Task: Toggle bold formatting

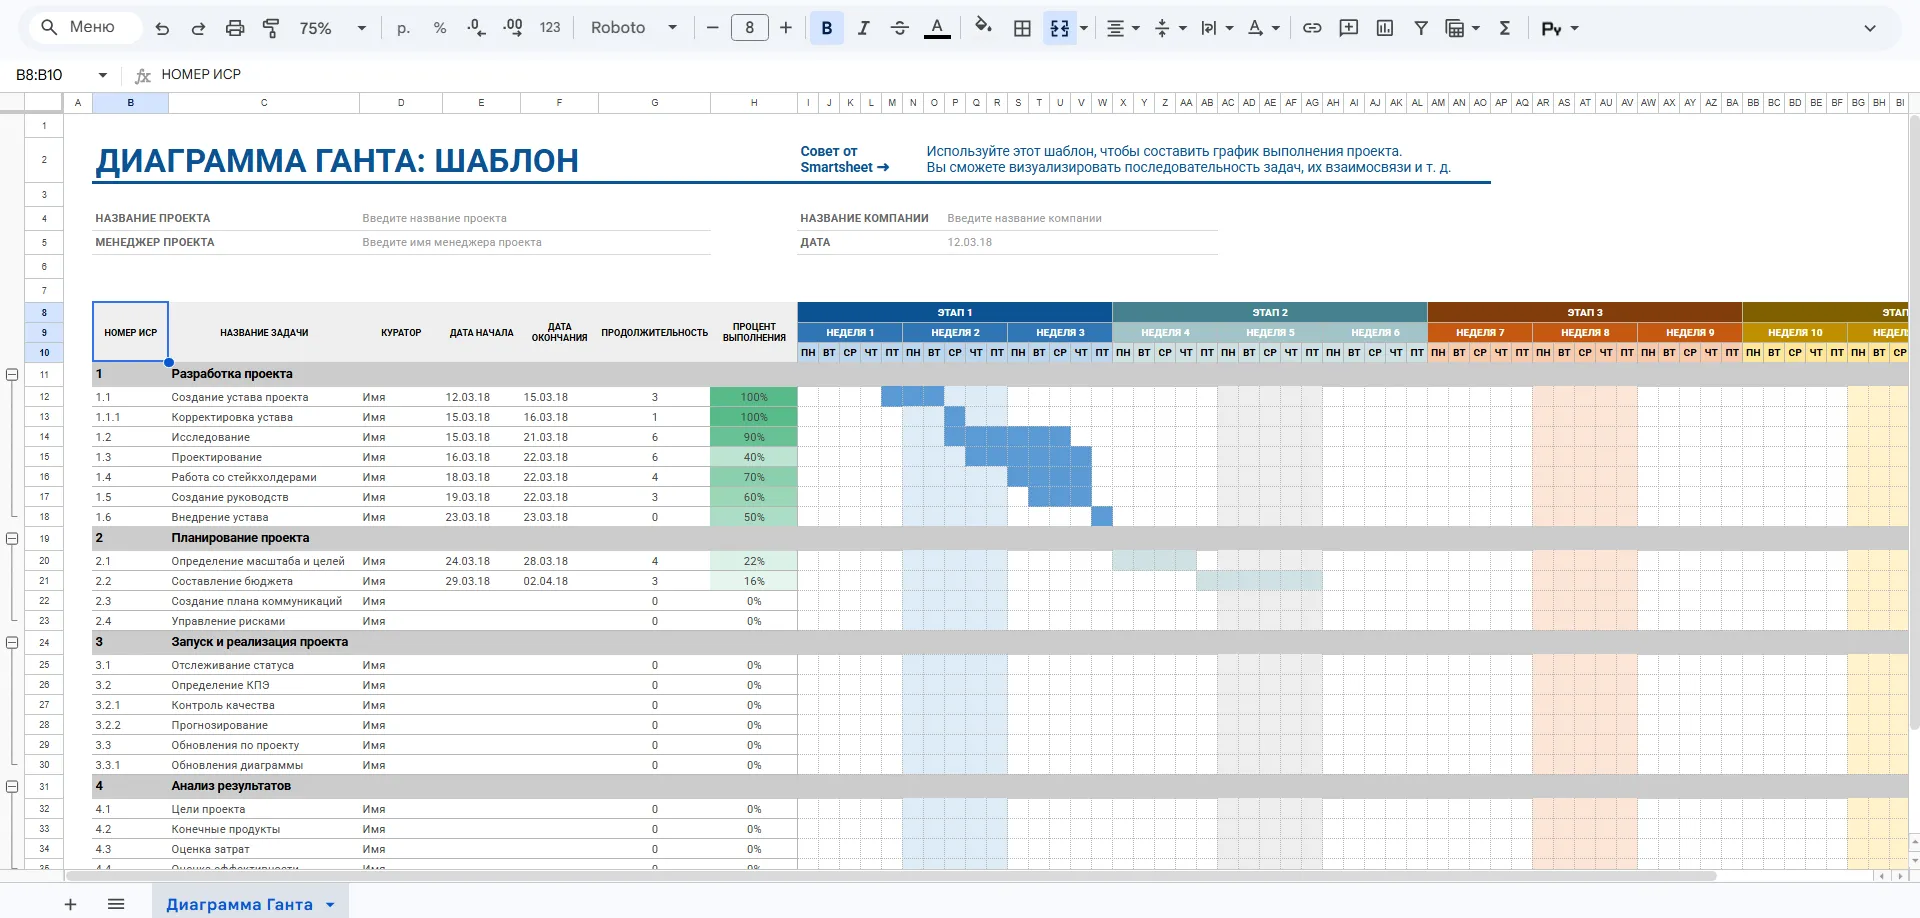Action: 827,28
